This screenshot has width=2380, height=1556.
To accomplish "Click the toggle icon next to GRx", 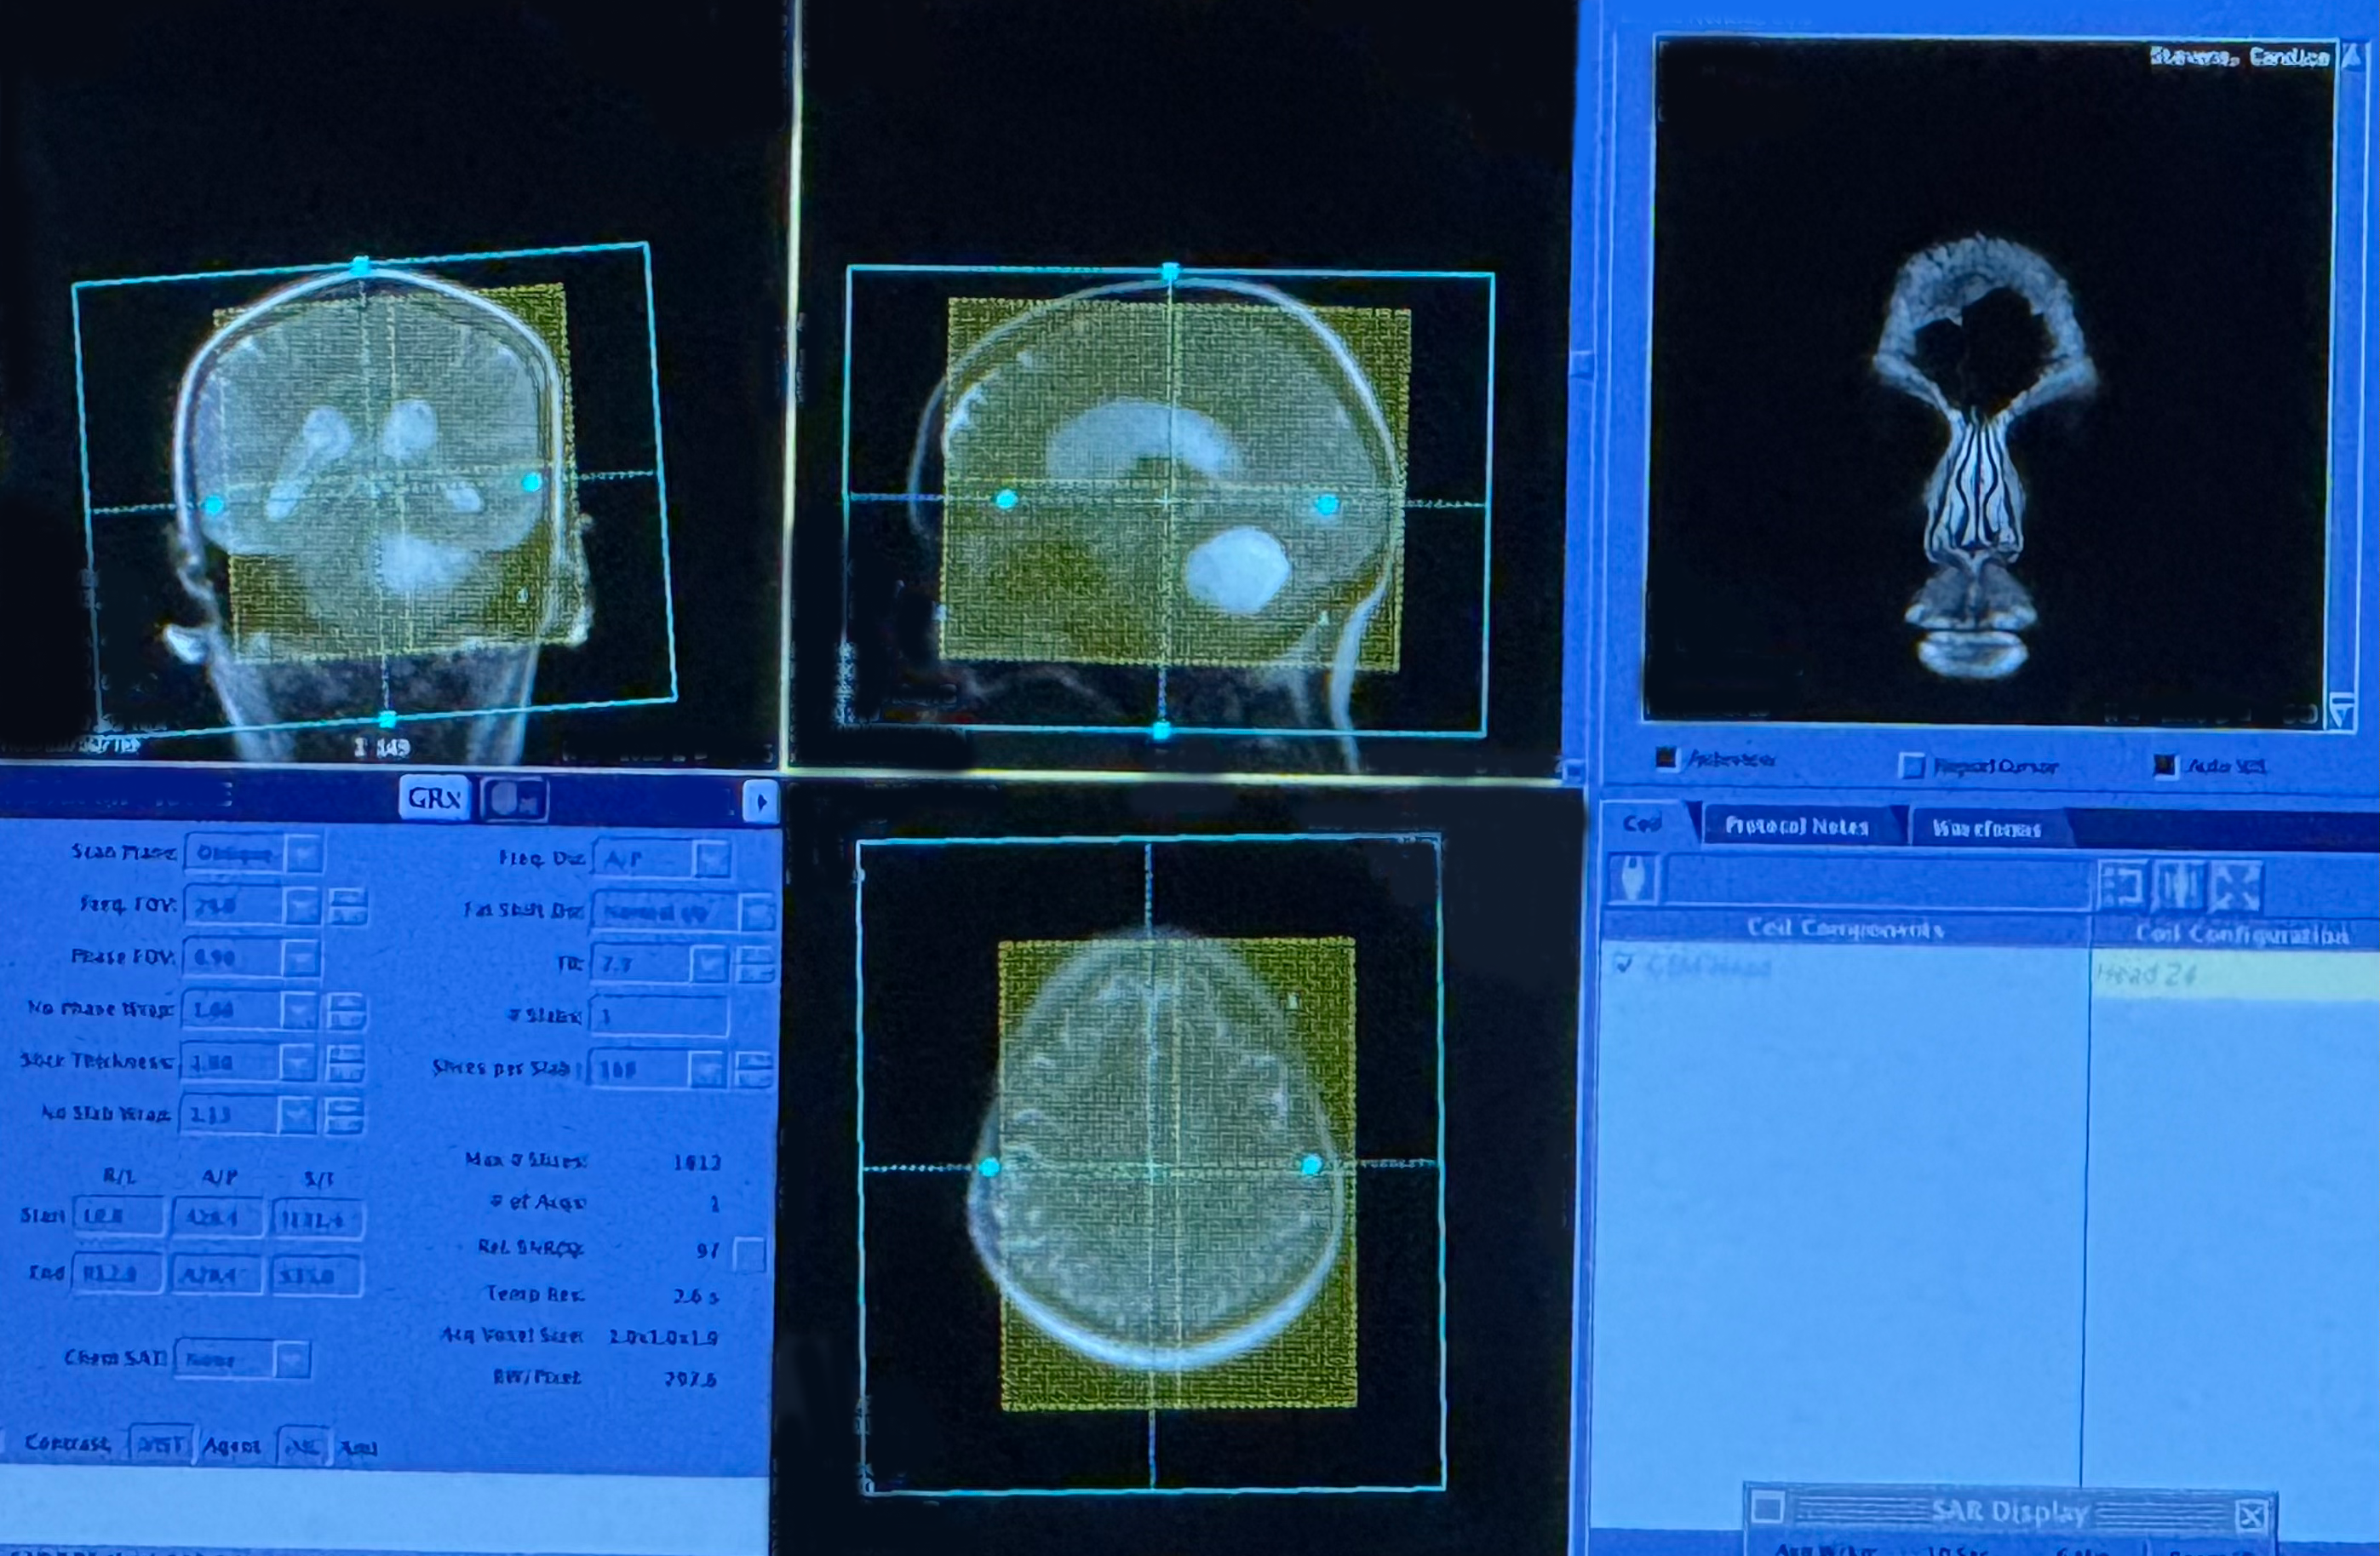I will click(514, 800).
